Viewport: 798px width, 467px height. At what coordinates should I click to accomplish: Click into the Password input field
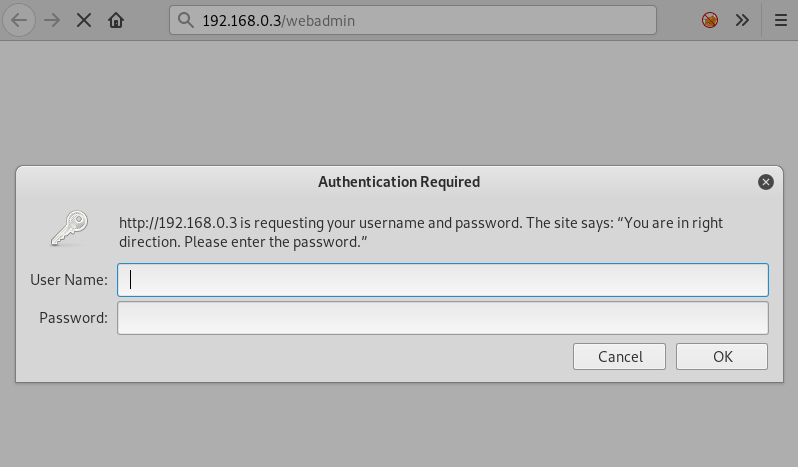(x=442, y=318)
